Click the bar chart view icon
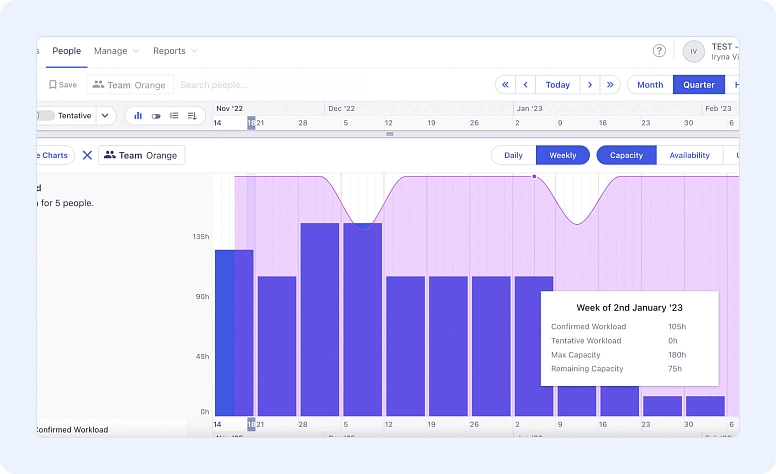776x474 pixels. click(138, 116)
